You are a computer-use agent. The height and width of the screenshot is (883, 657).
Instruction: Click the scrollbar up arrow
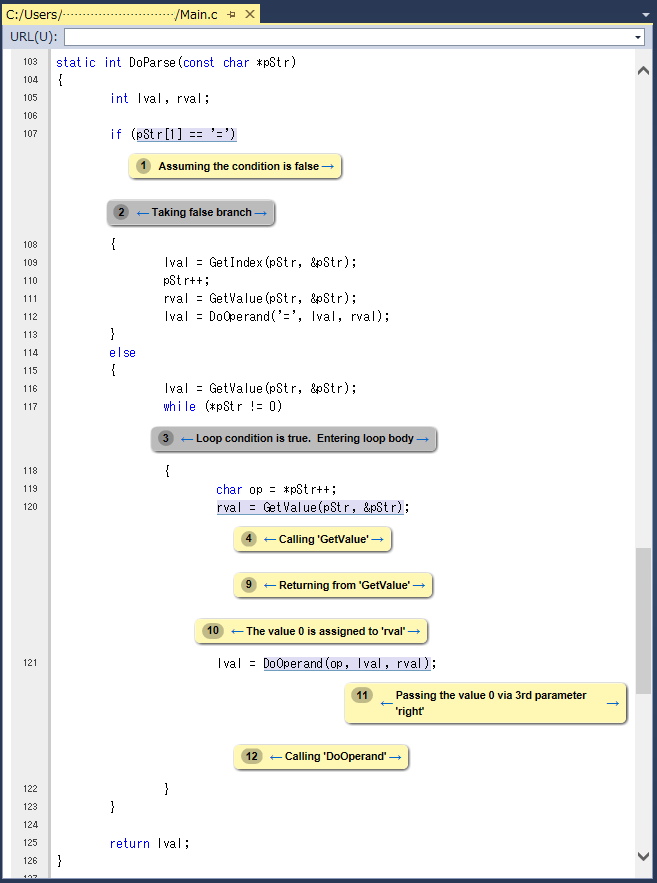[643, 70]
